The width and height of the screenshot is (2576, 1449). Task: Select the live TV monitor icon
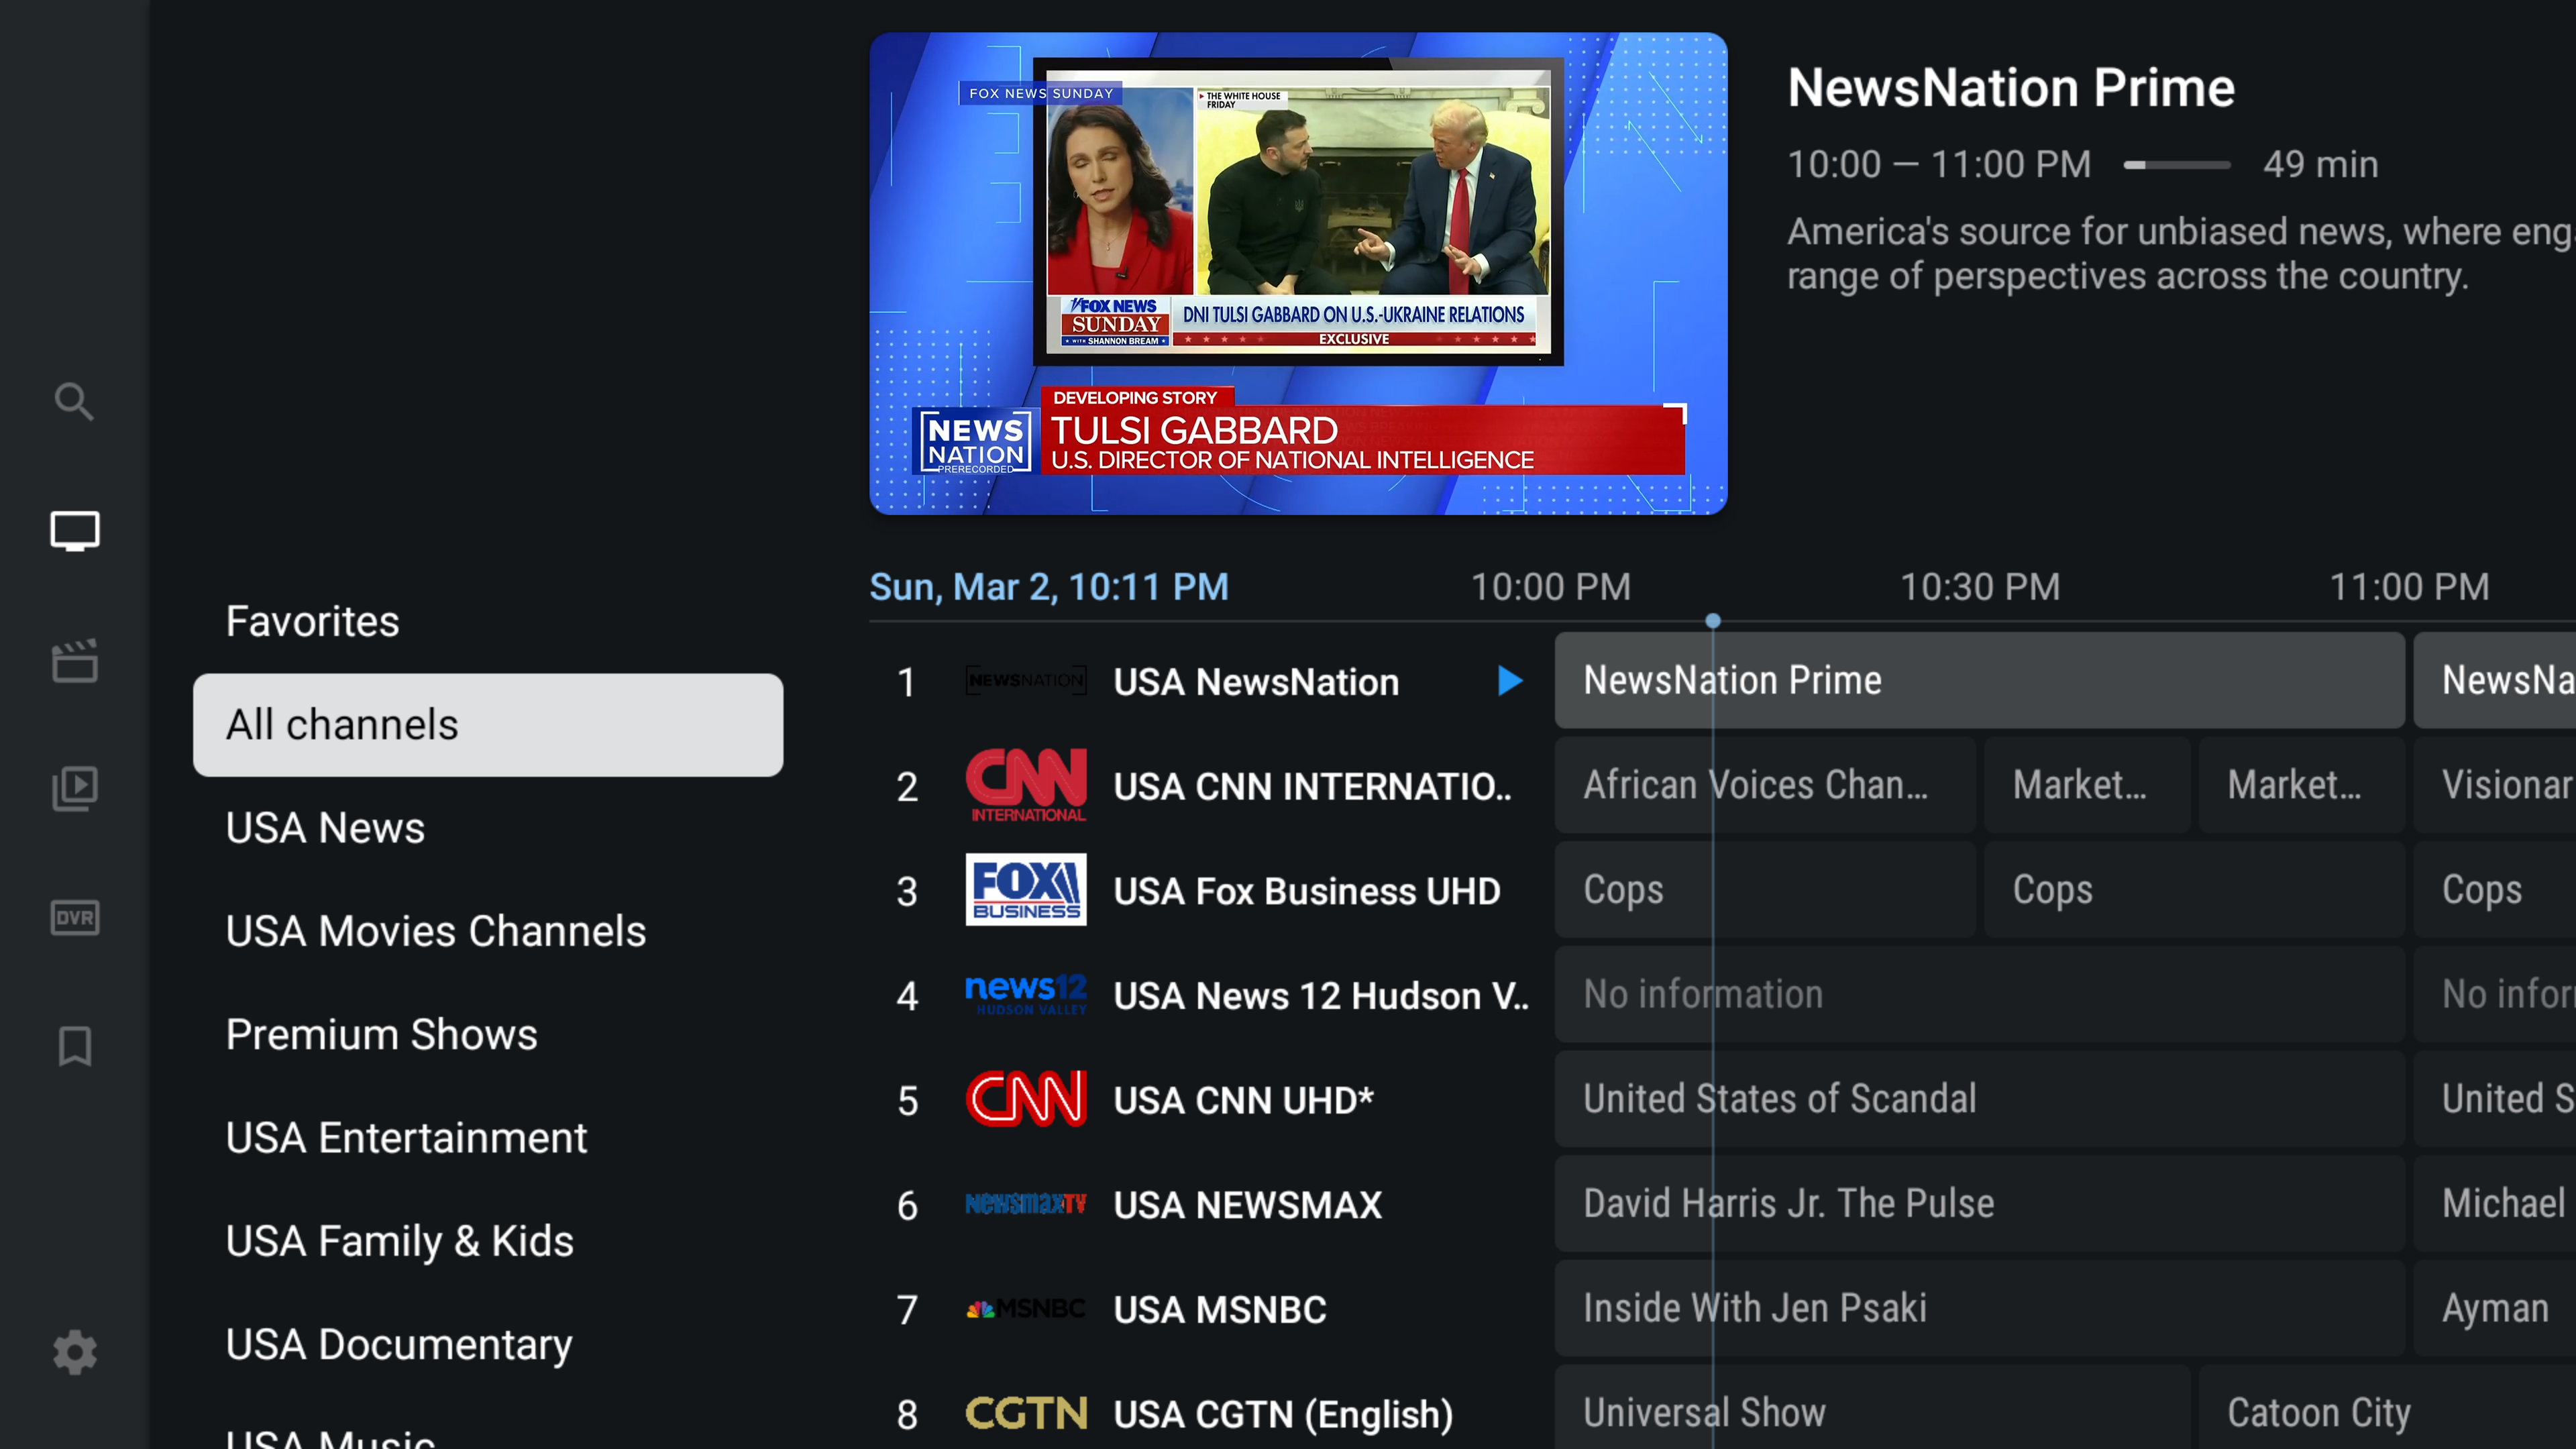[x=75, y=531]
